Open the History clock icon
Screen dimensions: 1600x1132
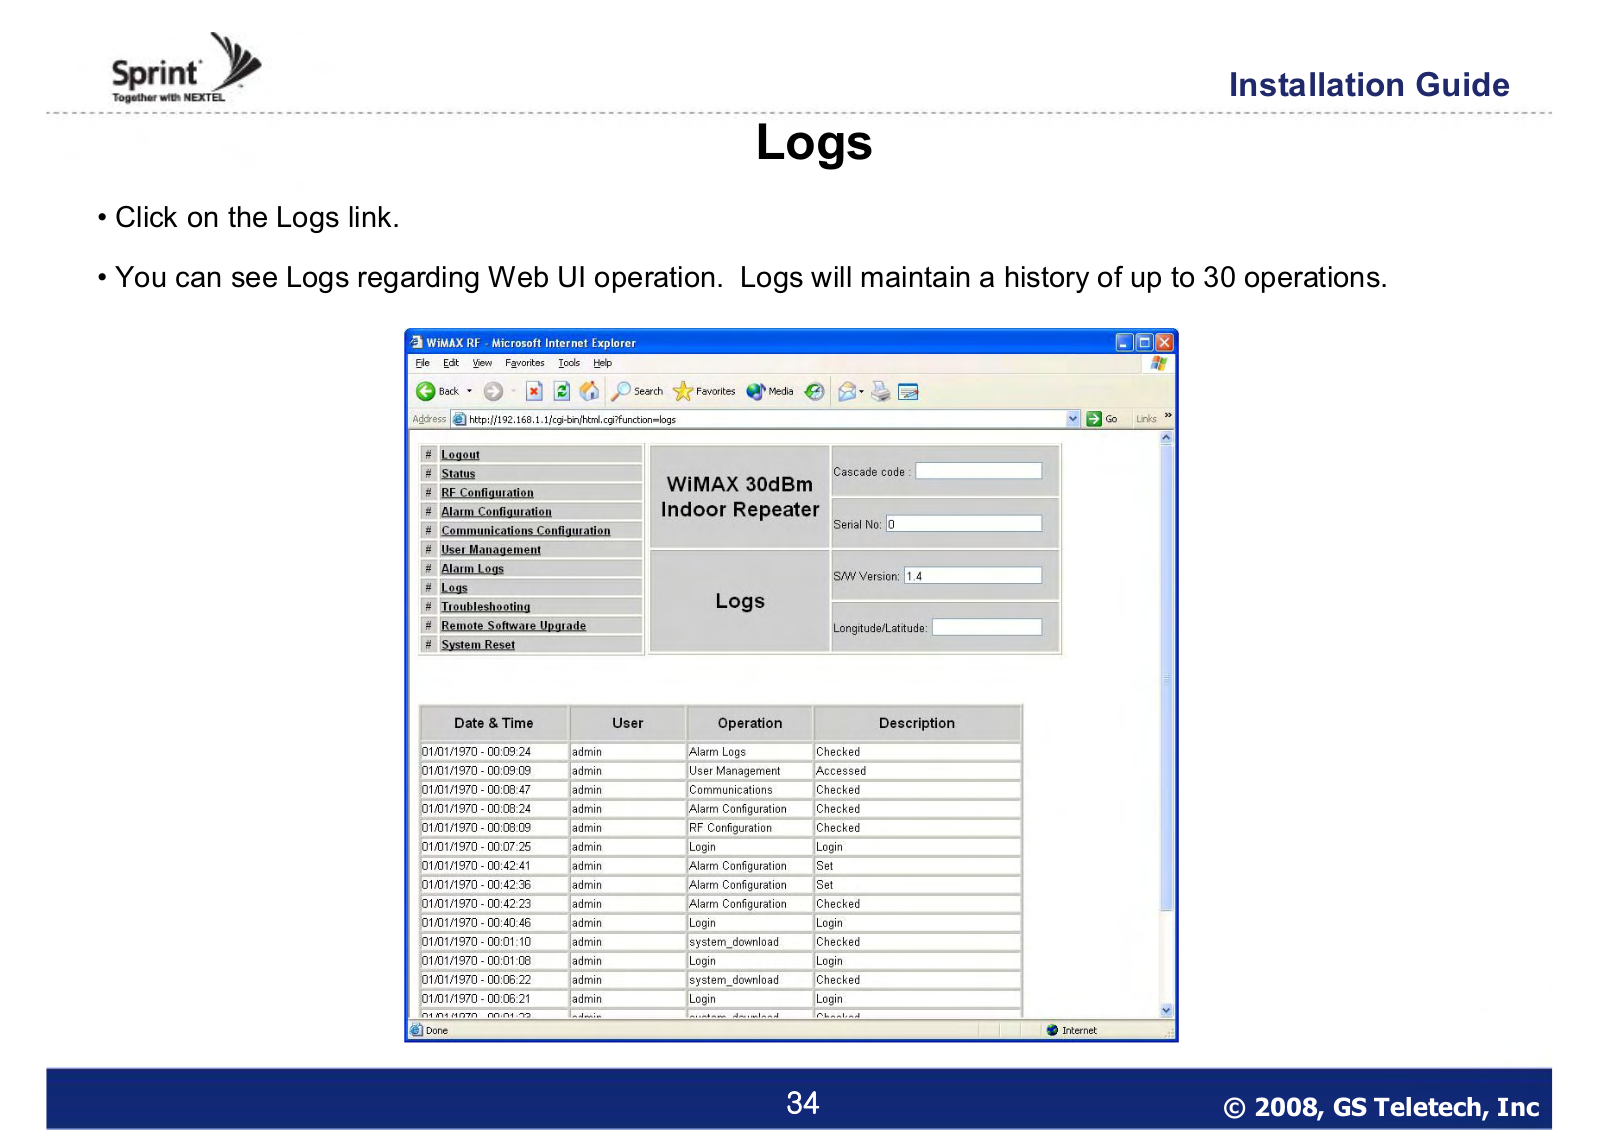click(x=815, y=391)
